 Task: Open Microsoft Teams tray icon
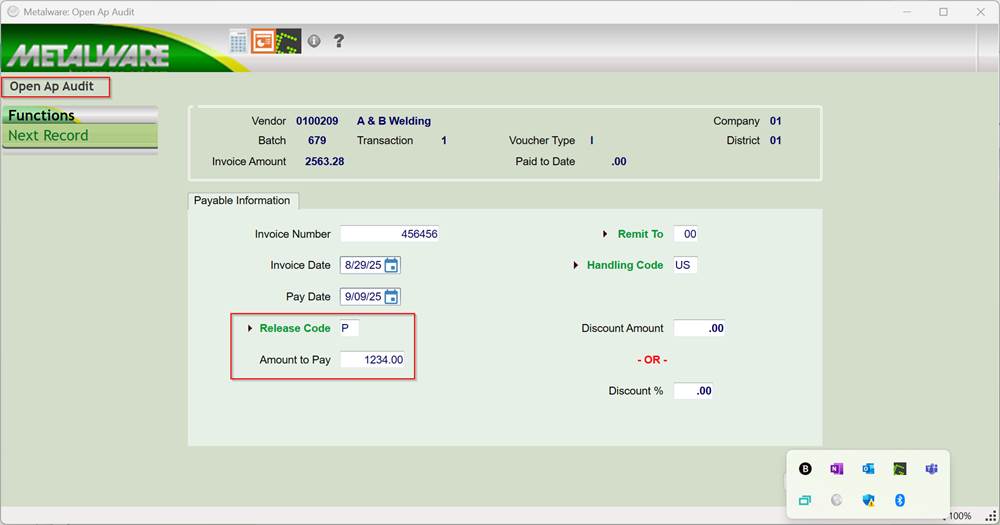click(x=931, y=469)
